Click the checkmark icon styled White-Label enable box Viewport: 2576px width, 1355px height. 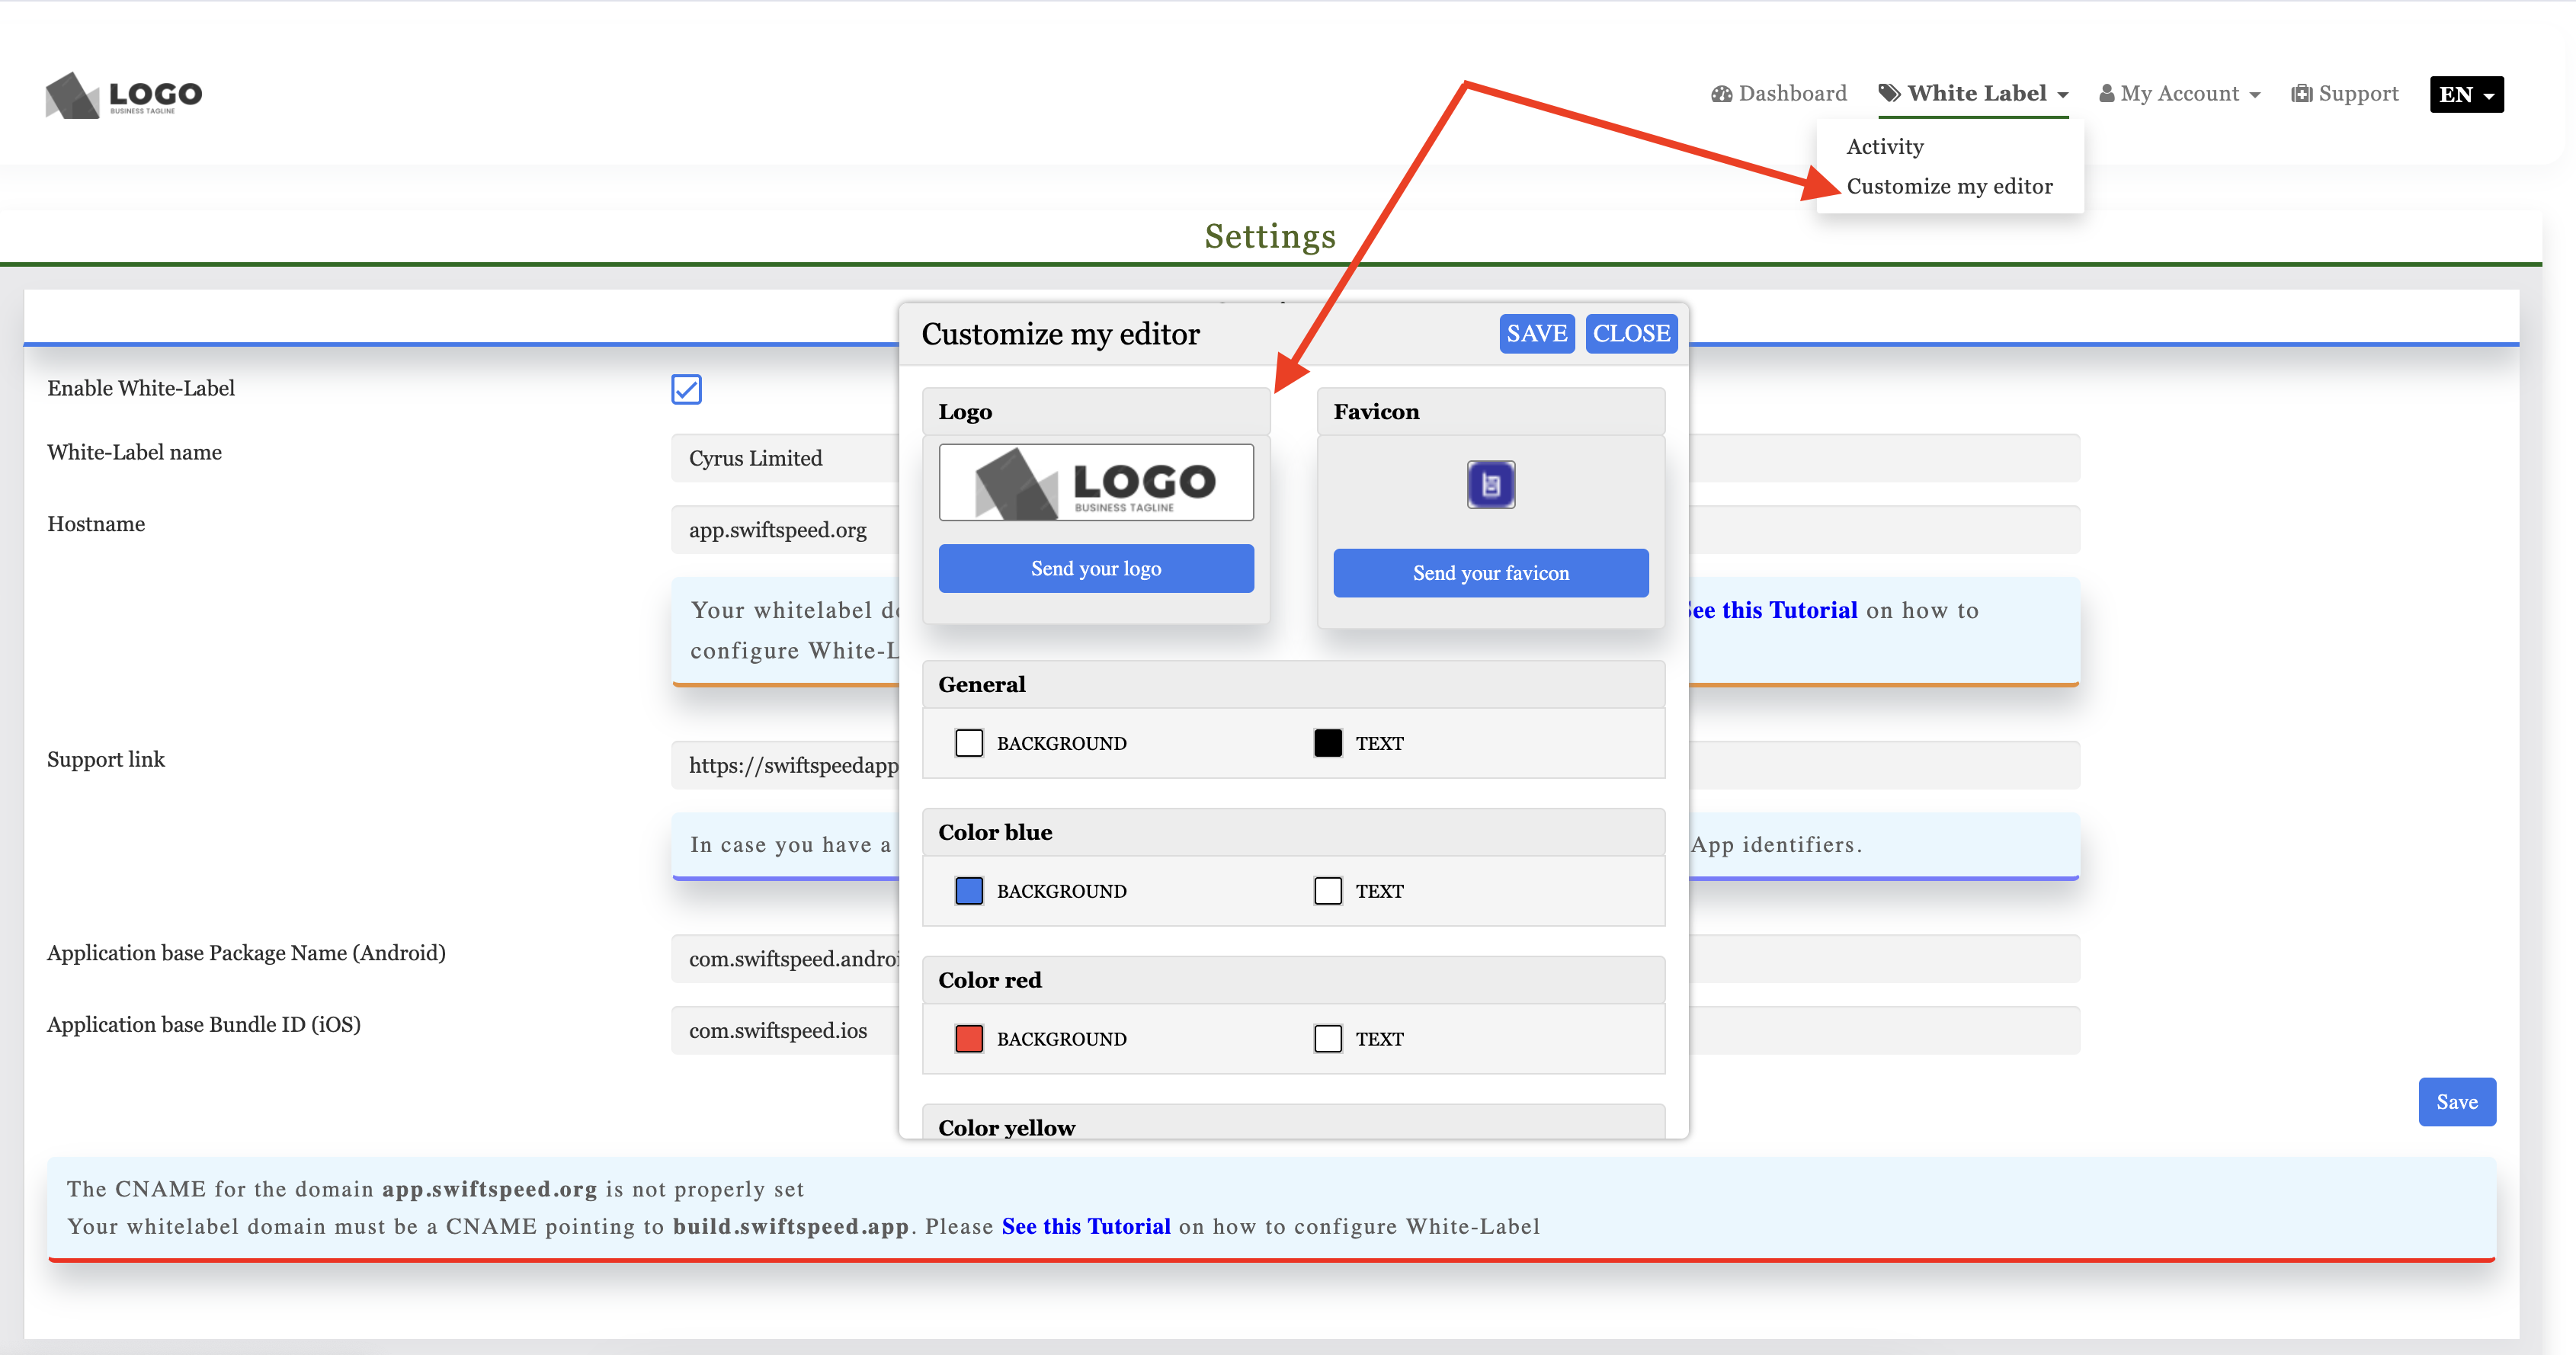tap(686, 389)
